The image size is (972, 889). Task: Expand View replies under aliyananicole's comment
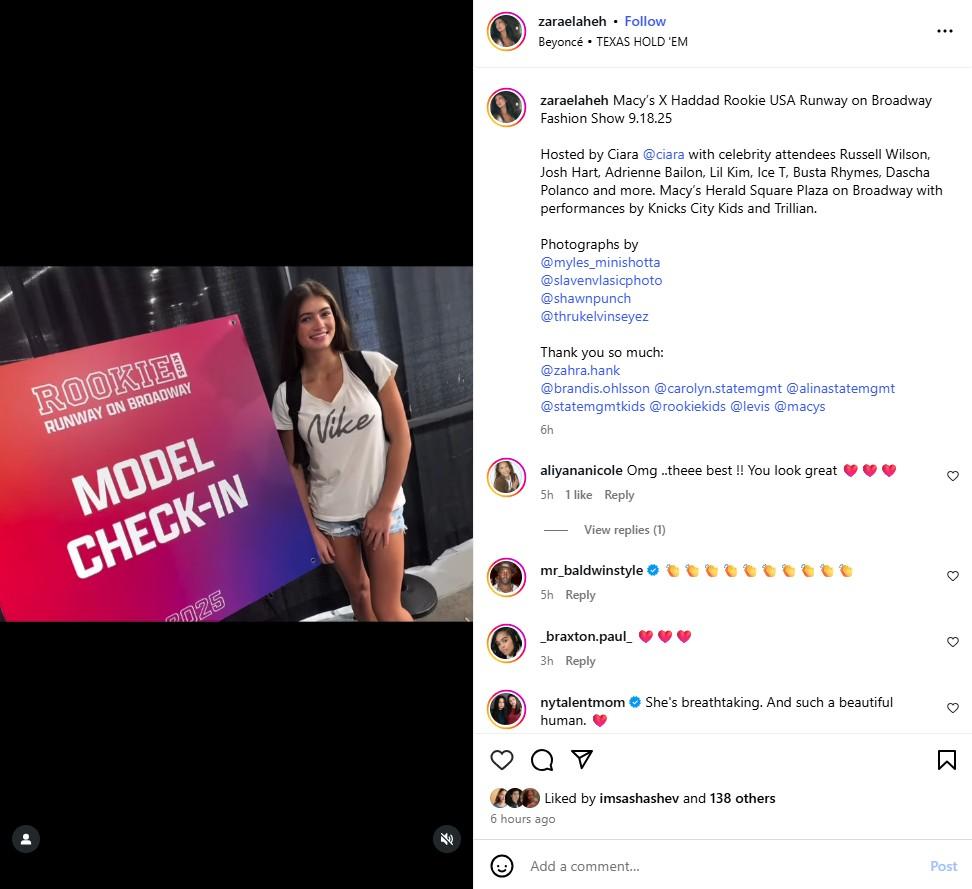(624, 529)
